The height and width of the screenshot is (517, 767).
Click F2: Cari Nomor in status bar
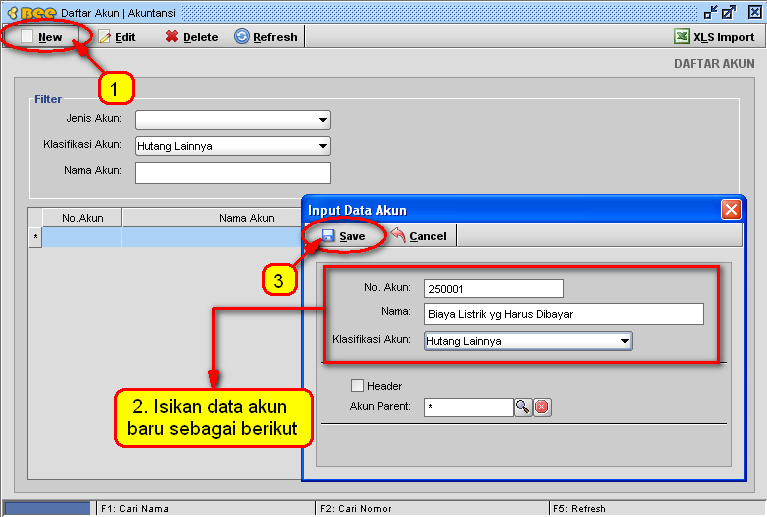coord(356,509)
